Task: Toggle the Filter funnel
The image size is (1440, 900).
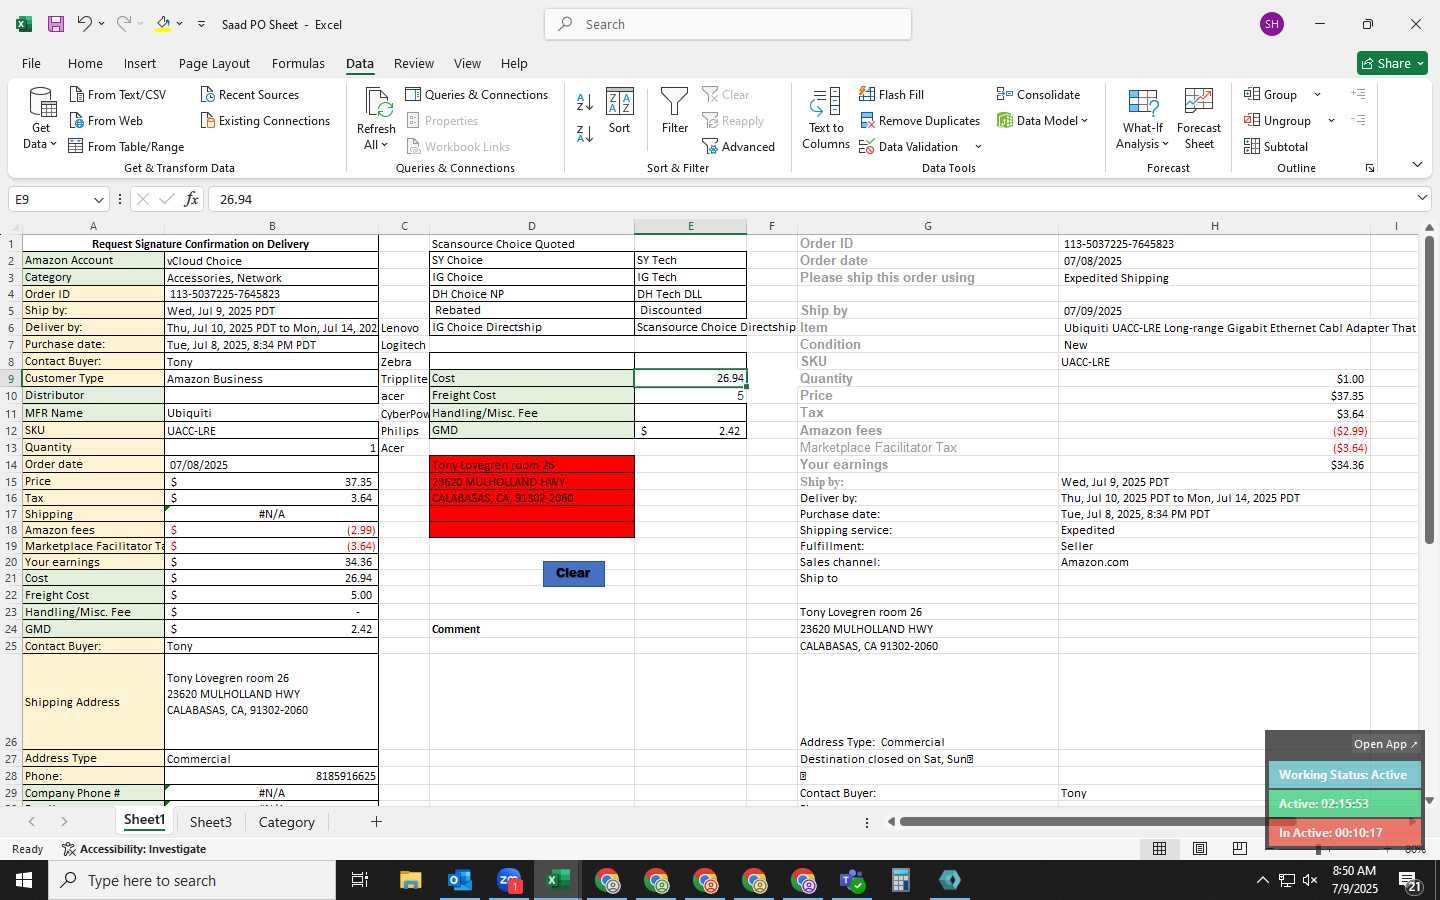Action: (675, 111)
